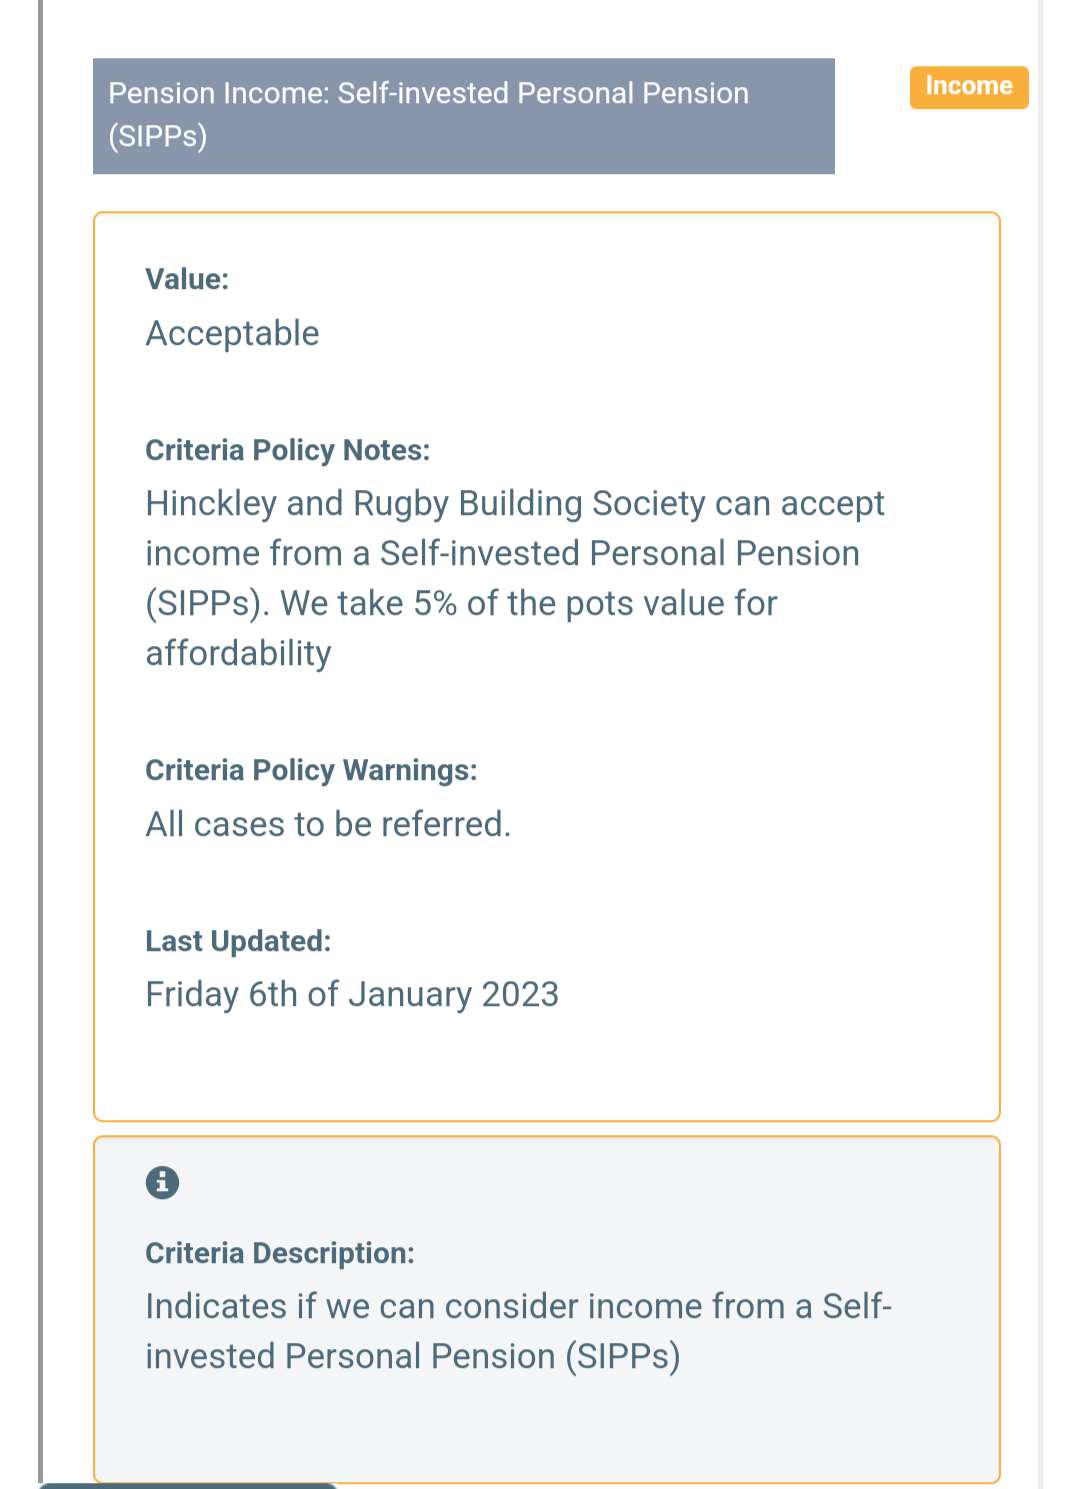This screenshot has height=1489, width=1080.
Task: Click the Hinckley and Rugby policy note text
Action: tap(515, 578)
